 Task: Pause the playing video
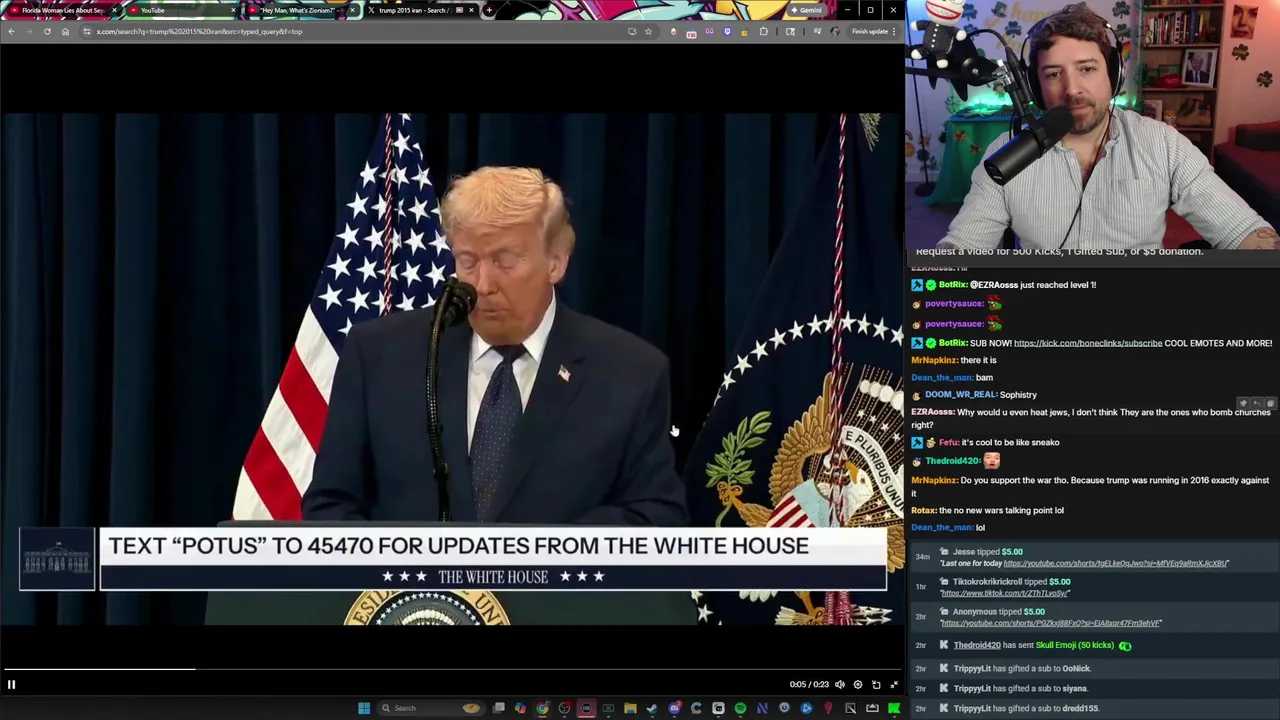point(11,684)
